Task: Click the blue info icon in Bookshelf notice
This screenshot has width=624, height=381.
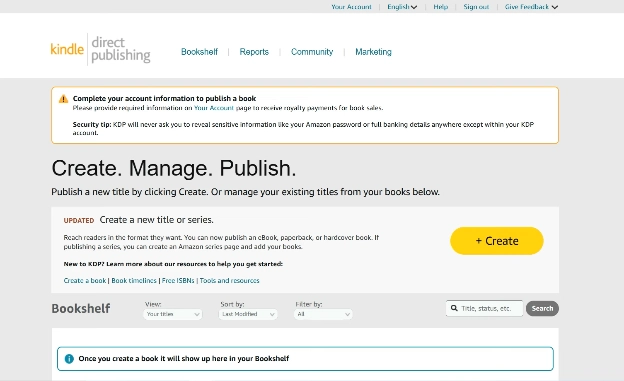Action: (x=69, y=359)
